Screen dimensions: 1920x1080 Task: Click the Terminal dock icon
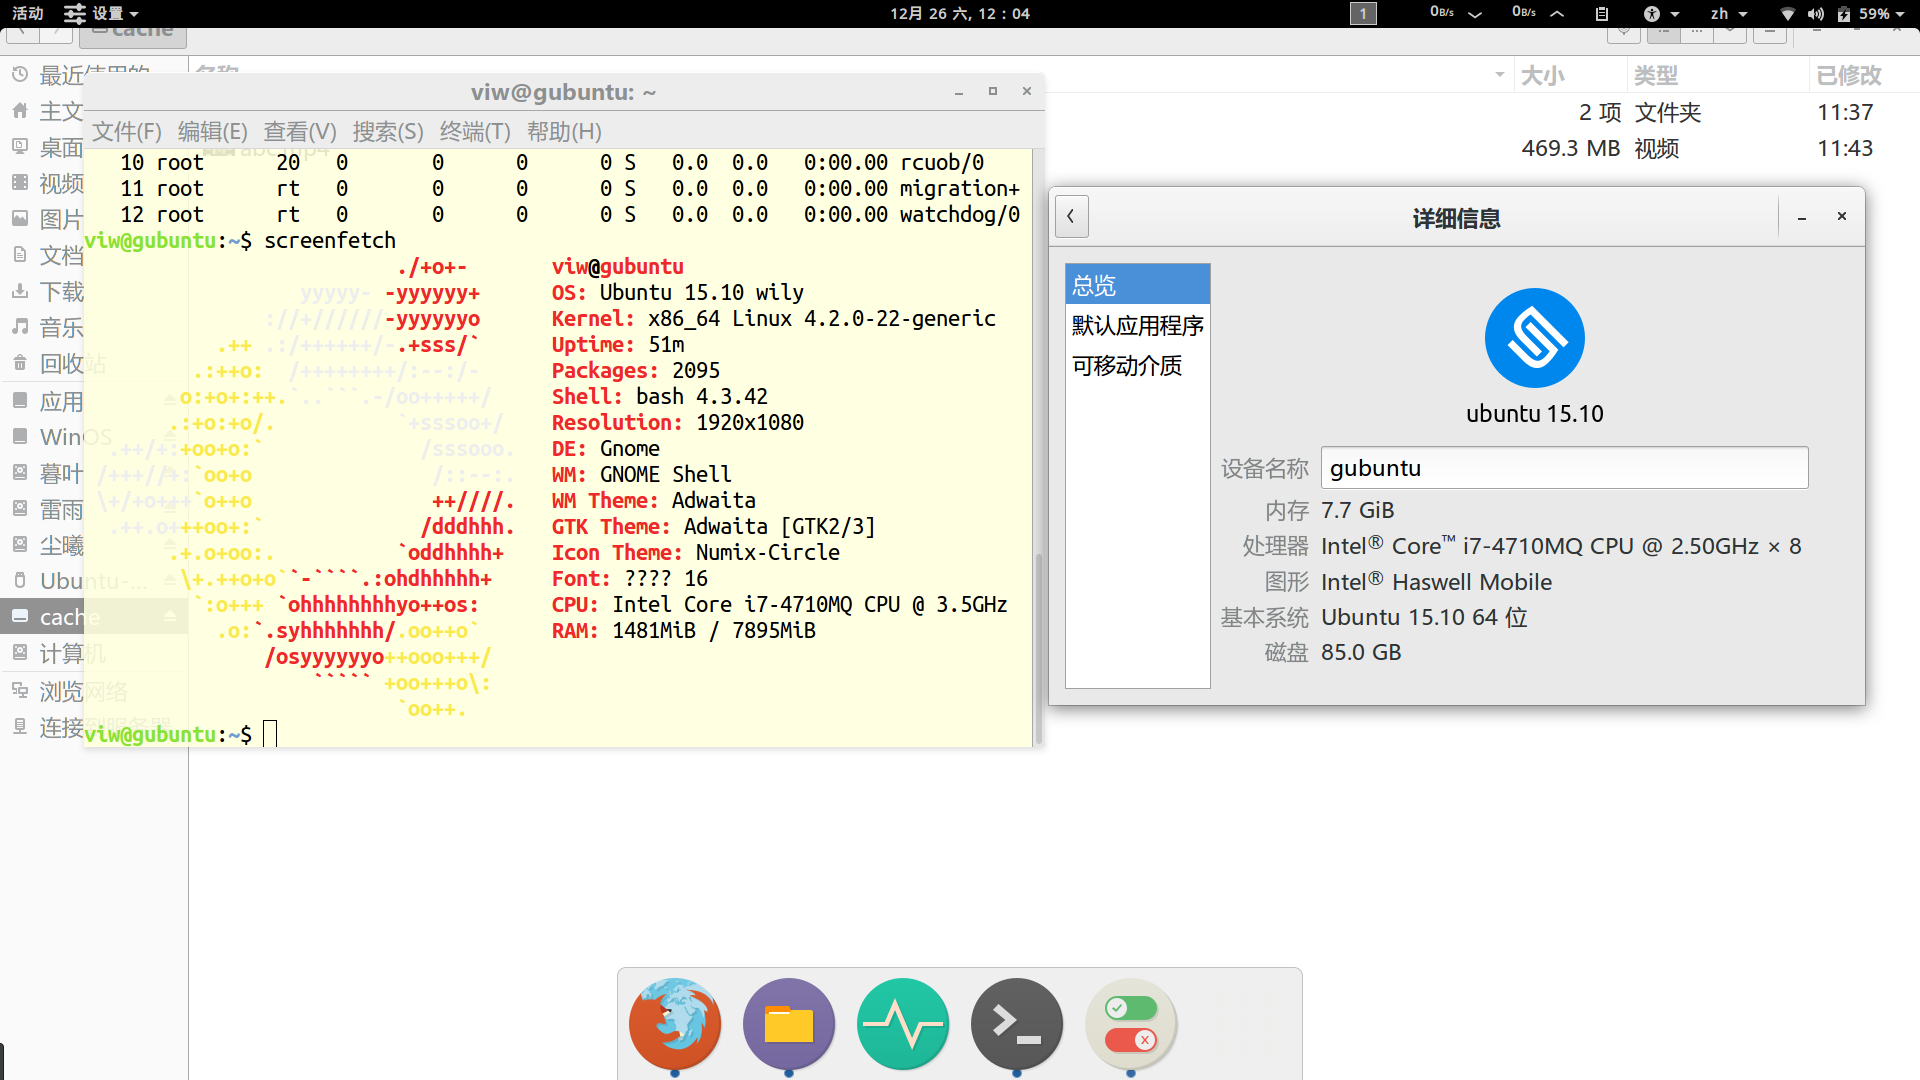(1017, 1024)
